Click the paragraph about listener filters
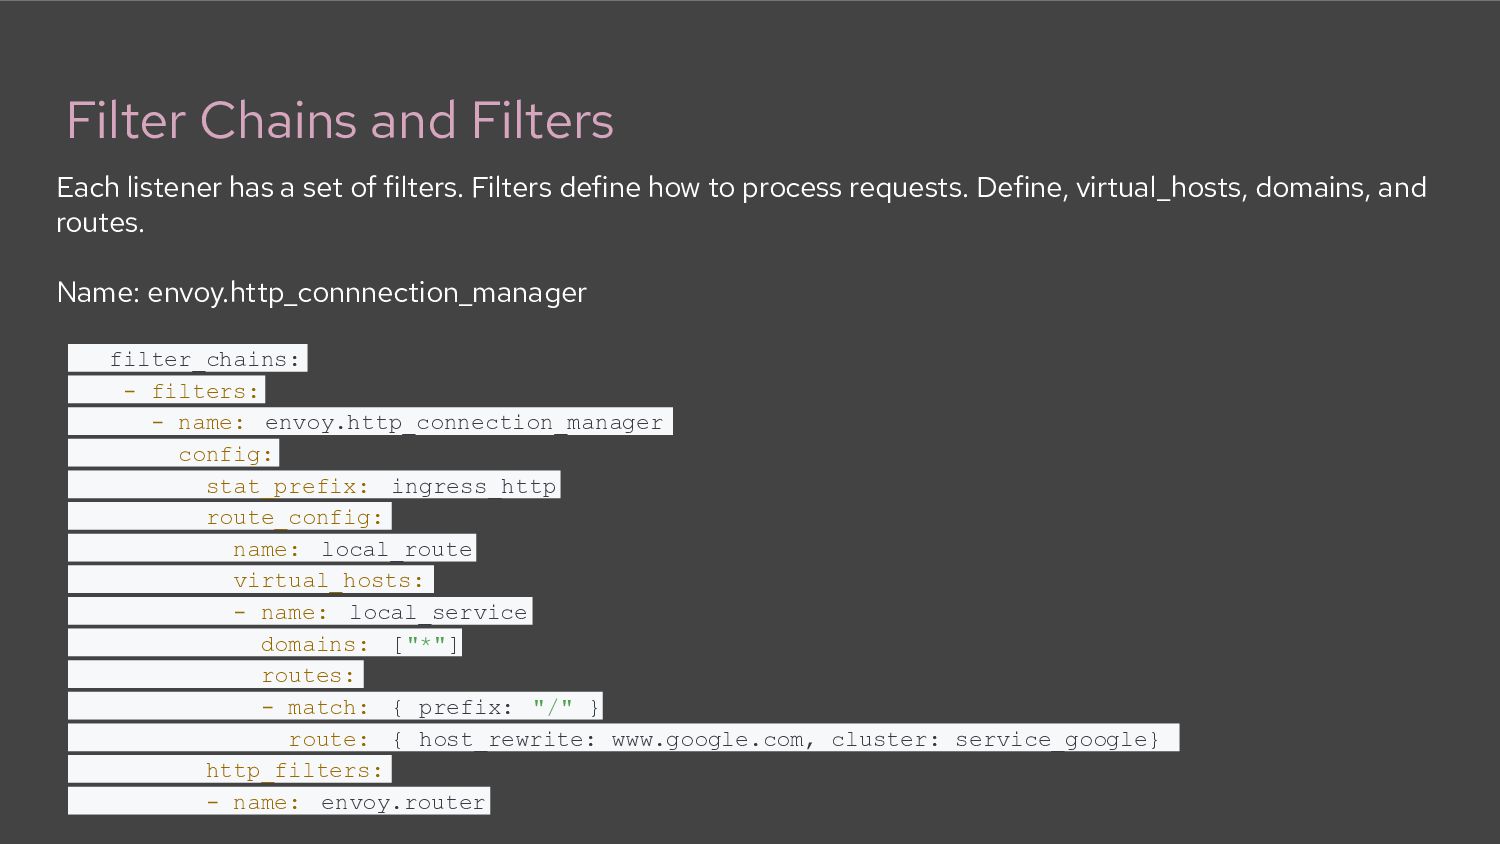The width and height of the screenshot is (1500, 844). (741, 204)
